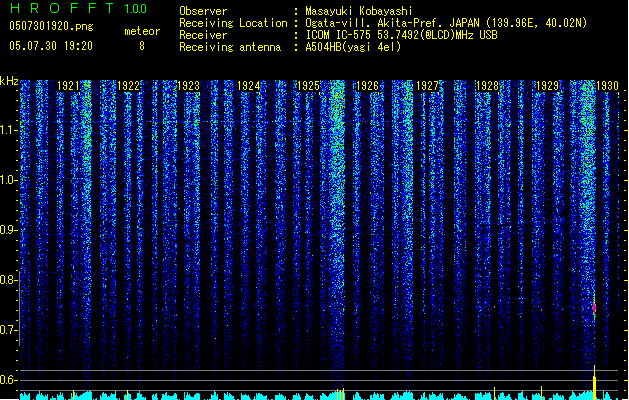
Task: Click the gray vertical bar beside 0.8 kHz
Action: click(x=20, y=308)
